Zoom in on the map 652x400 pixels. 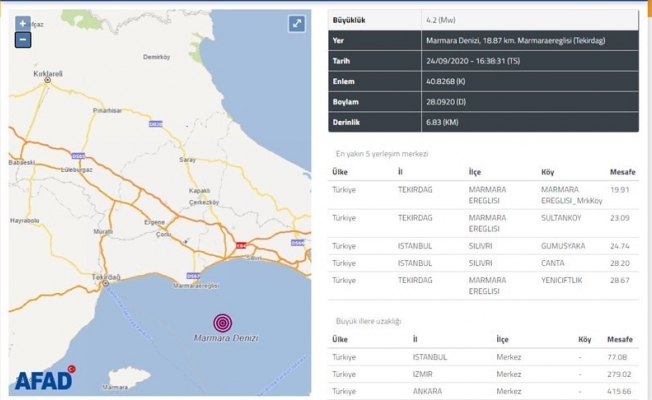coord(22,24)
